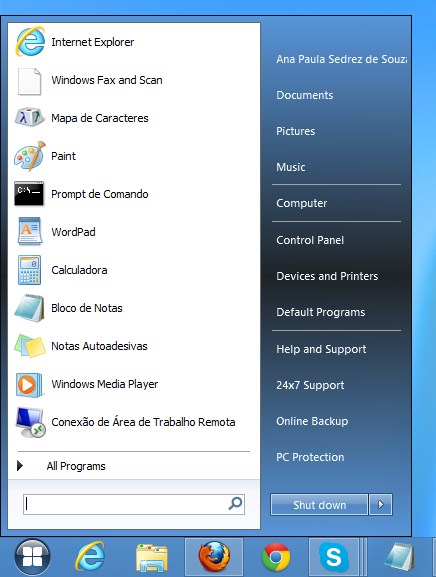Image resolution: width=436 pixels, height=577 pixels.
Task: Open Music from the Start menu
Action: [x=291, y=167]
